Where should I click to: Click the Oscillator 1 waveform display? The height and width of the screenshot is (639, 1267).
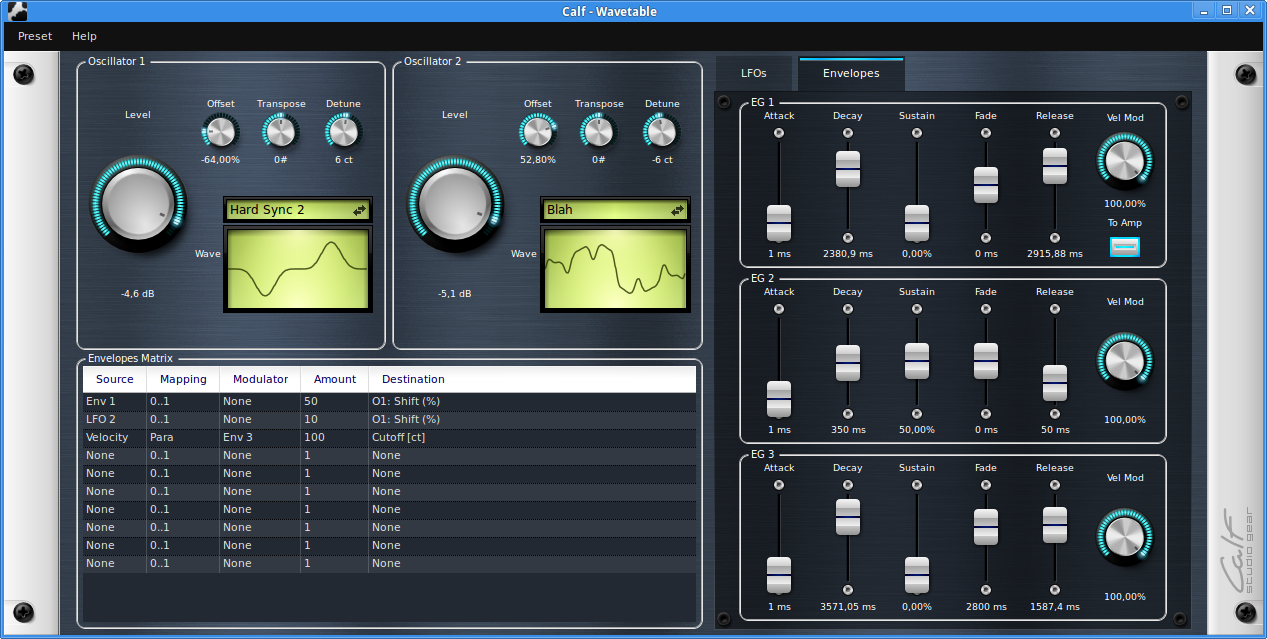298,269
